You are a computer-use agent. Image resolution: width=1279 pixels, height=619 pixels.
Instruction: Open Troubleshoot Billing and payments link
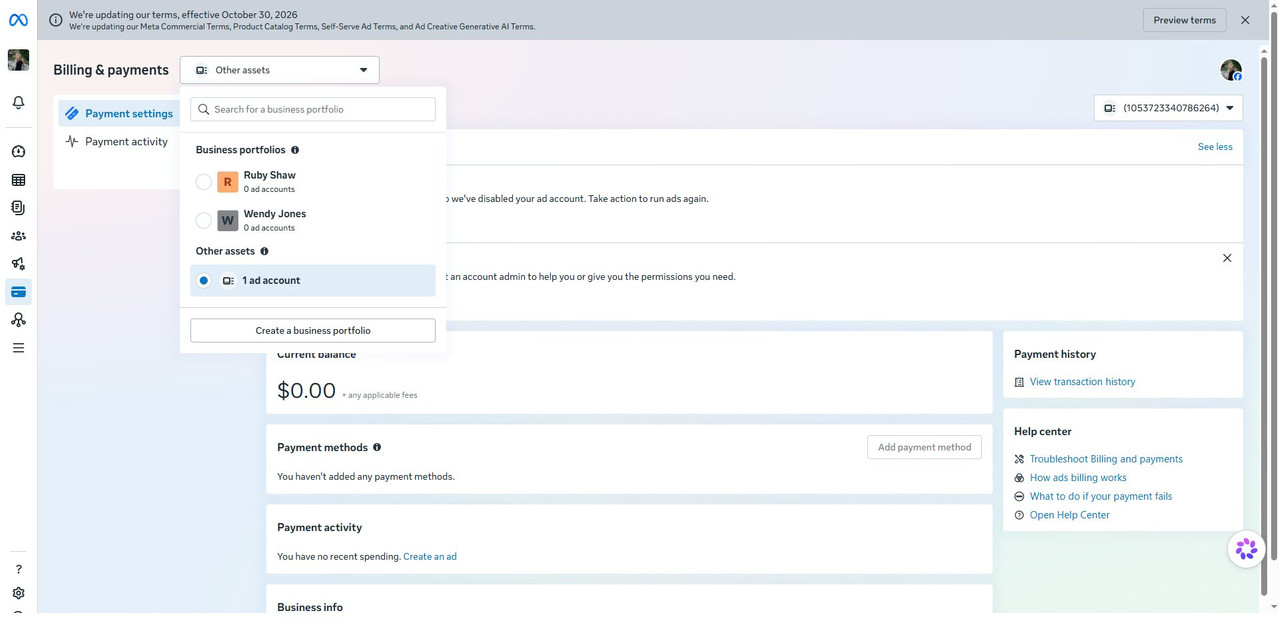pos(1106,460)
